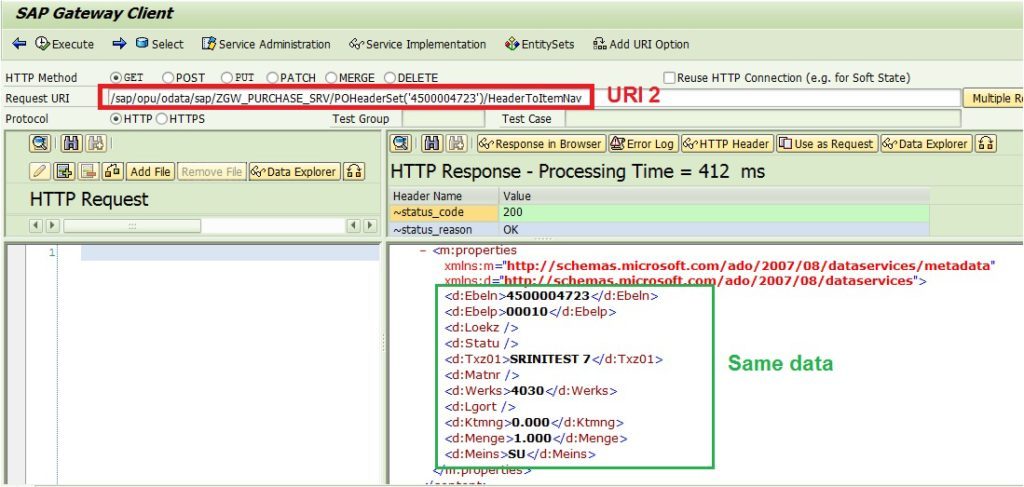Click the d:Meins SU XML line
The width and height of the screenshot is (1024, 487).
point(520,454)
